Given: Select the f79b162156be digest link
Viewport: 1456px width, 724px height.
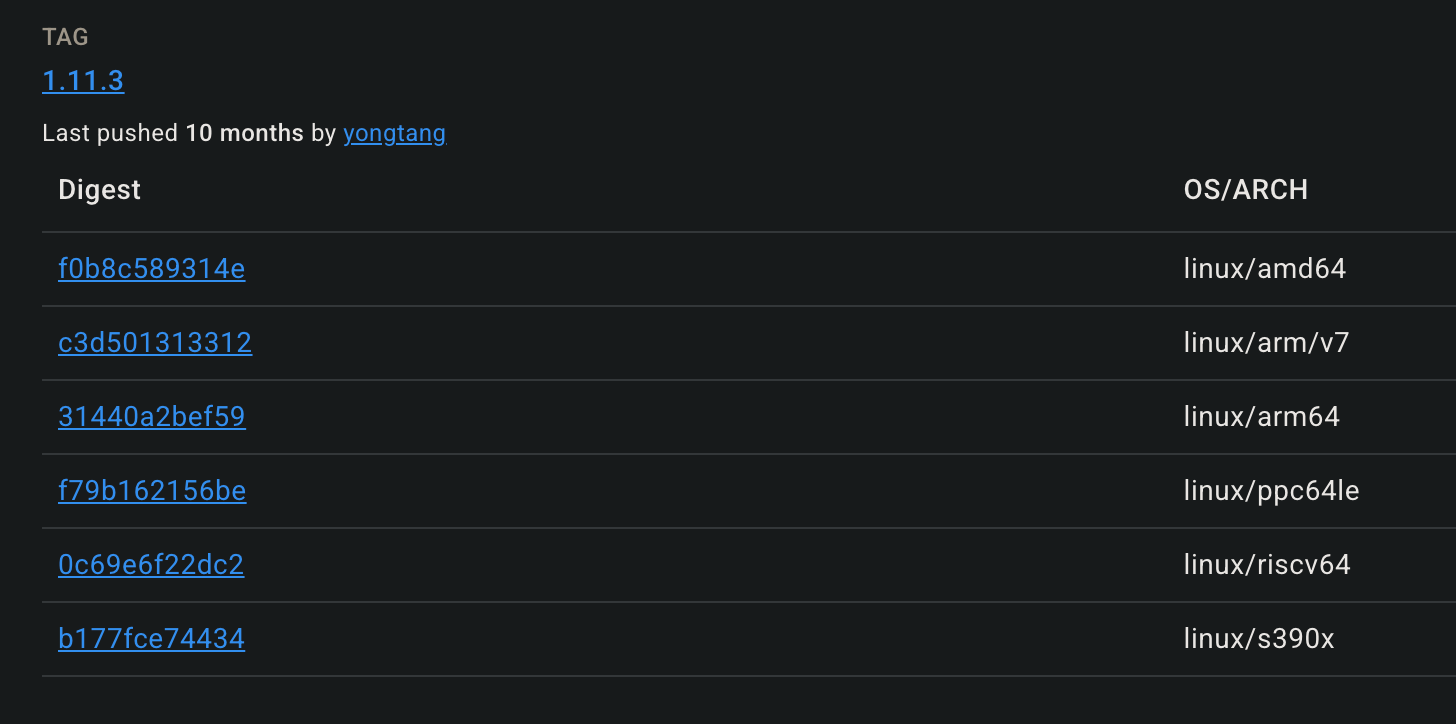Looking at the screenshot, I should pyautogui.click(x=152, y=491).
